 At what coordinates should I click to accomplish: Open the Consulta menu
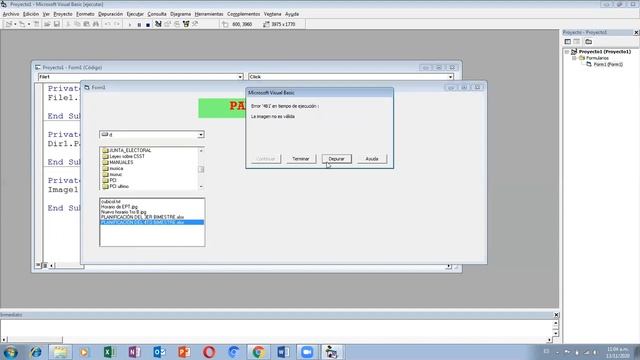click(157, 14)
